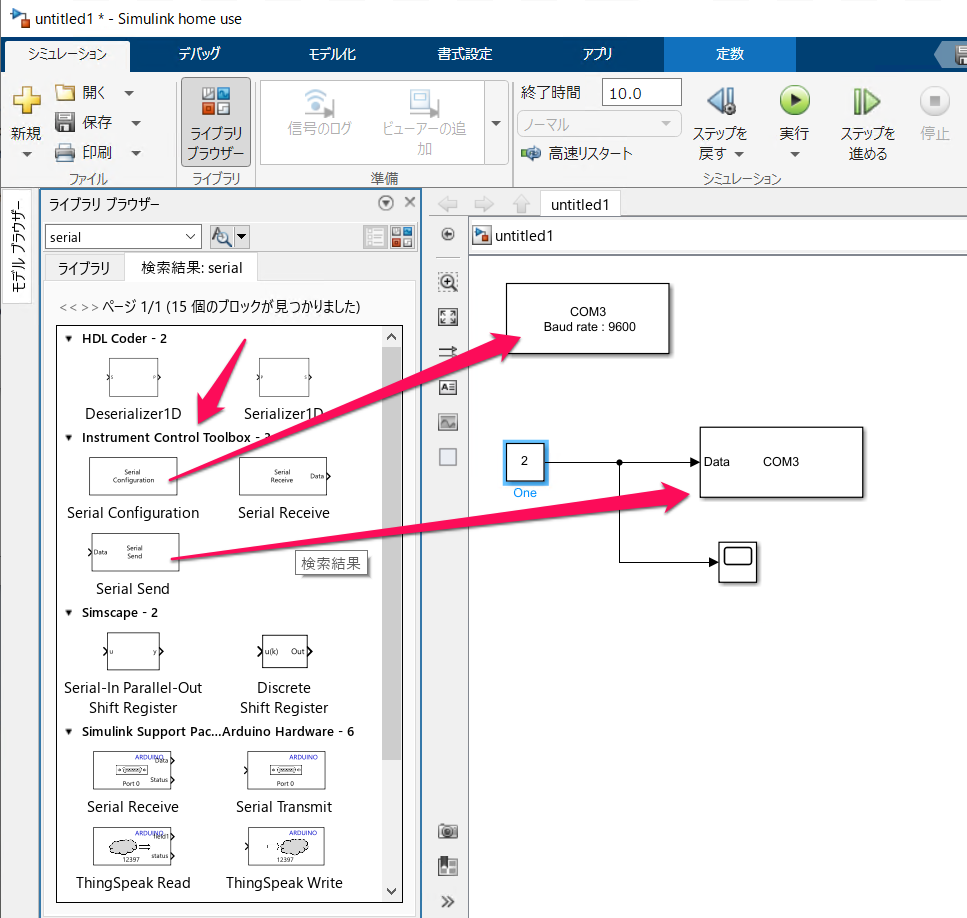The image size is (967, 918).
Task: Click the canvas Annotation text icon
Action: point(448,387)
